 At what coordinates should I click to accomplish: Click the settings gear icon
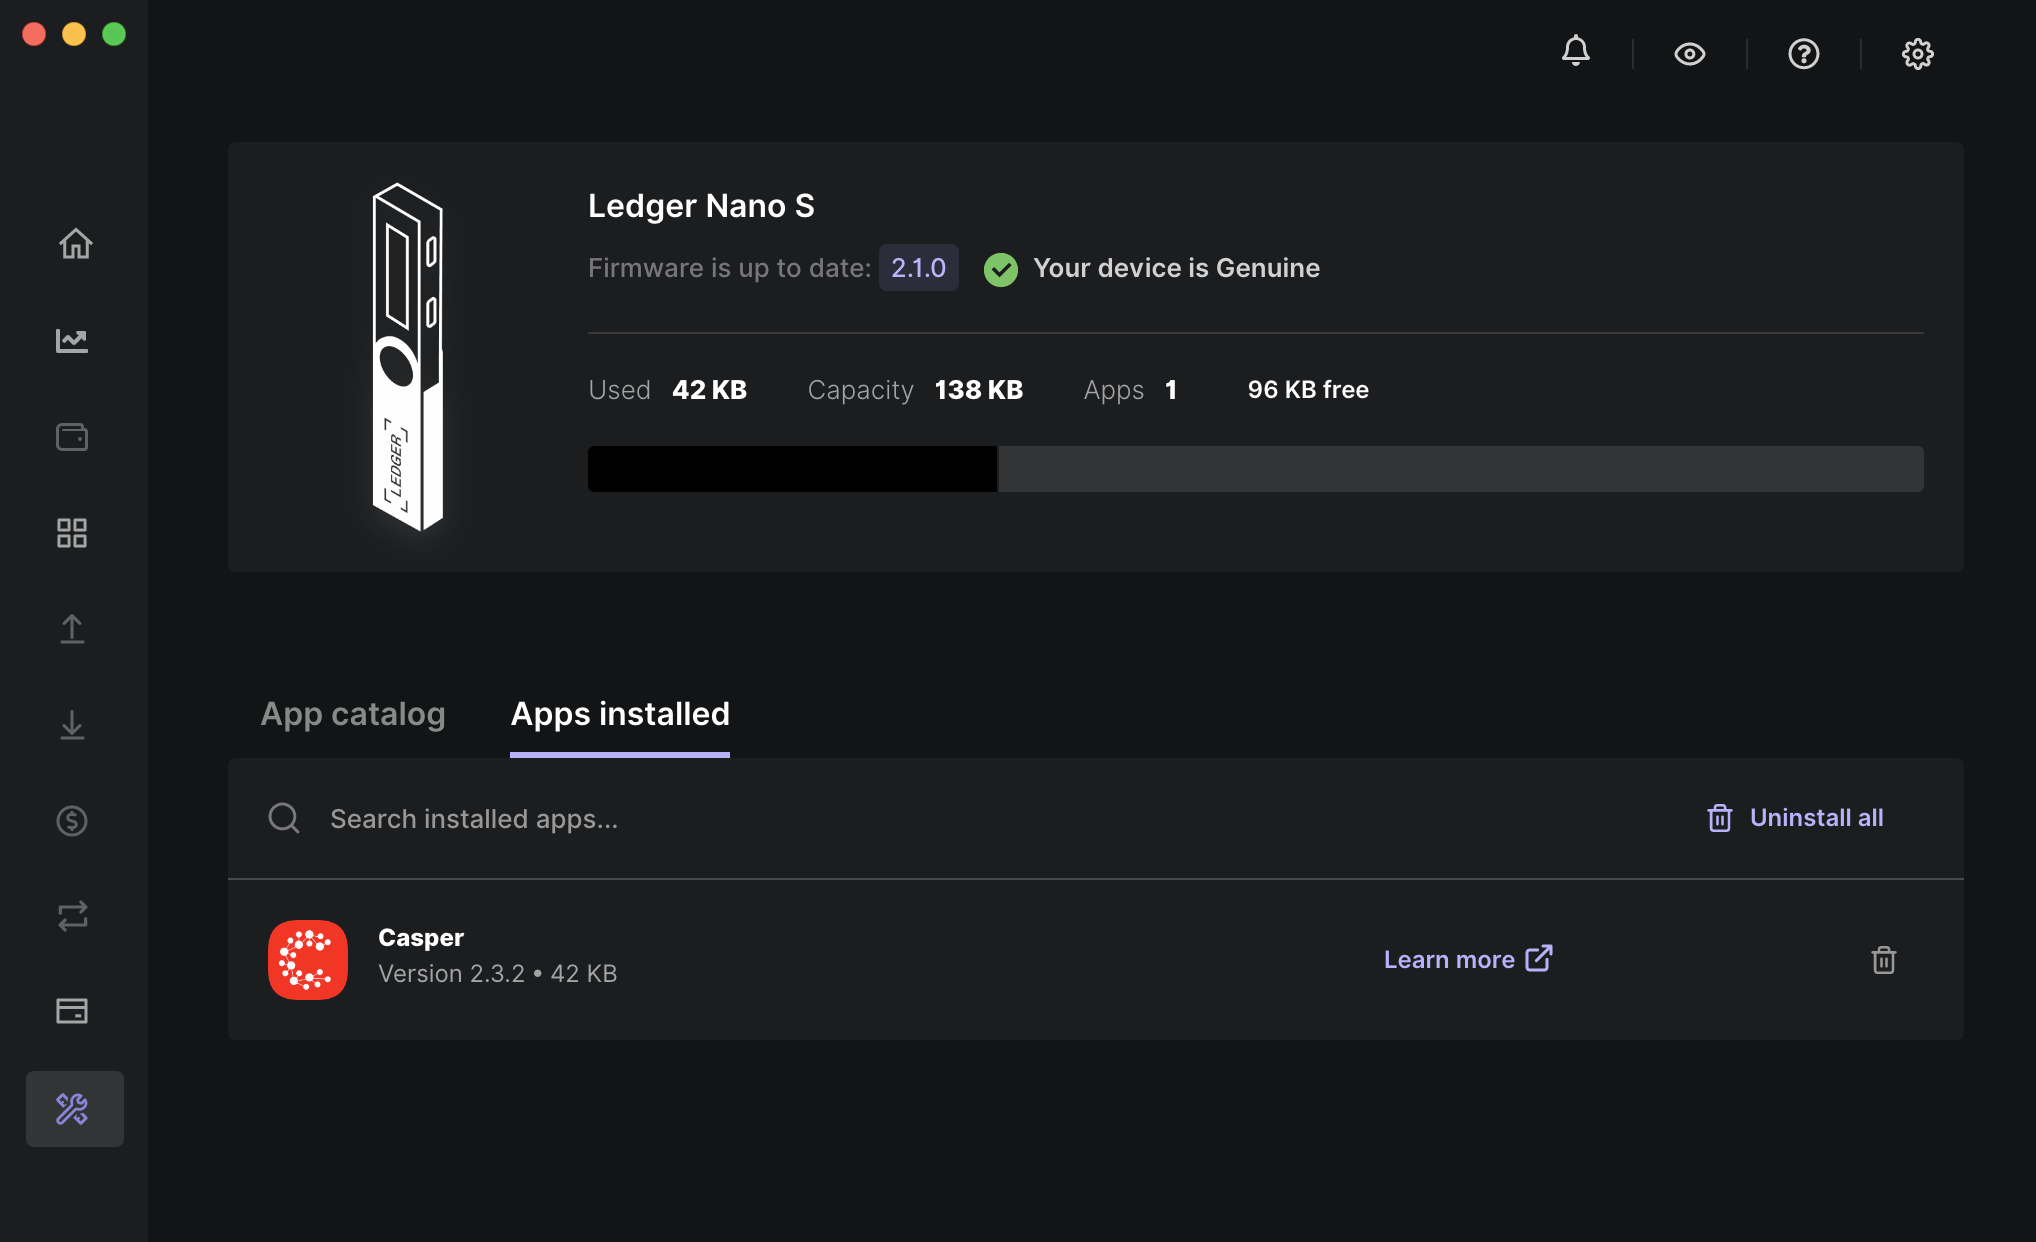click(x=1917, y=54)
